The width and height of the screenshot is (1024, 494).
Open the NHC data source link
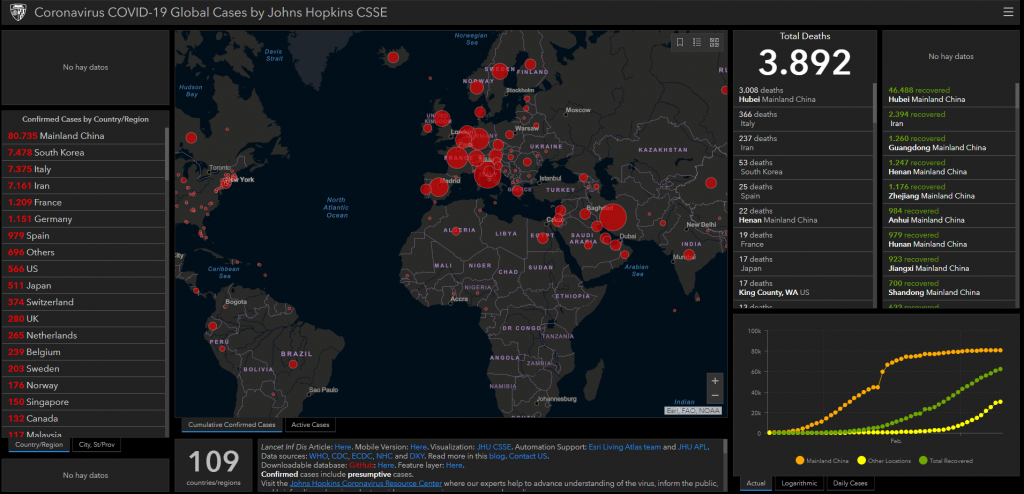click(384, 456)
